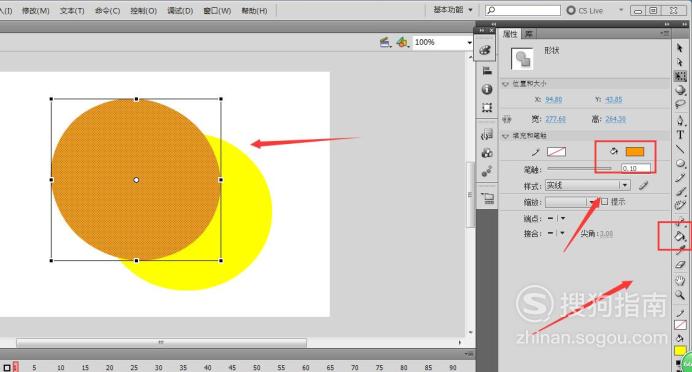Select the Hand tool
The width and height of the screenshot is (692, 372).
[680, 280]
